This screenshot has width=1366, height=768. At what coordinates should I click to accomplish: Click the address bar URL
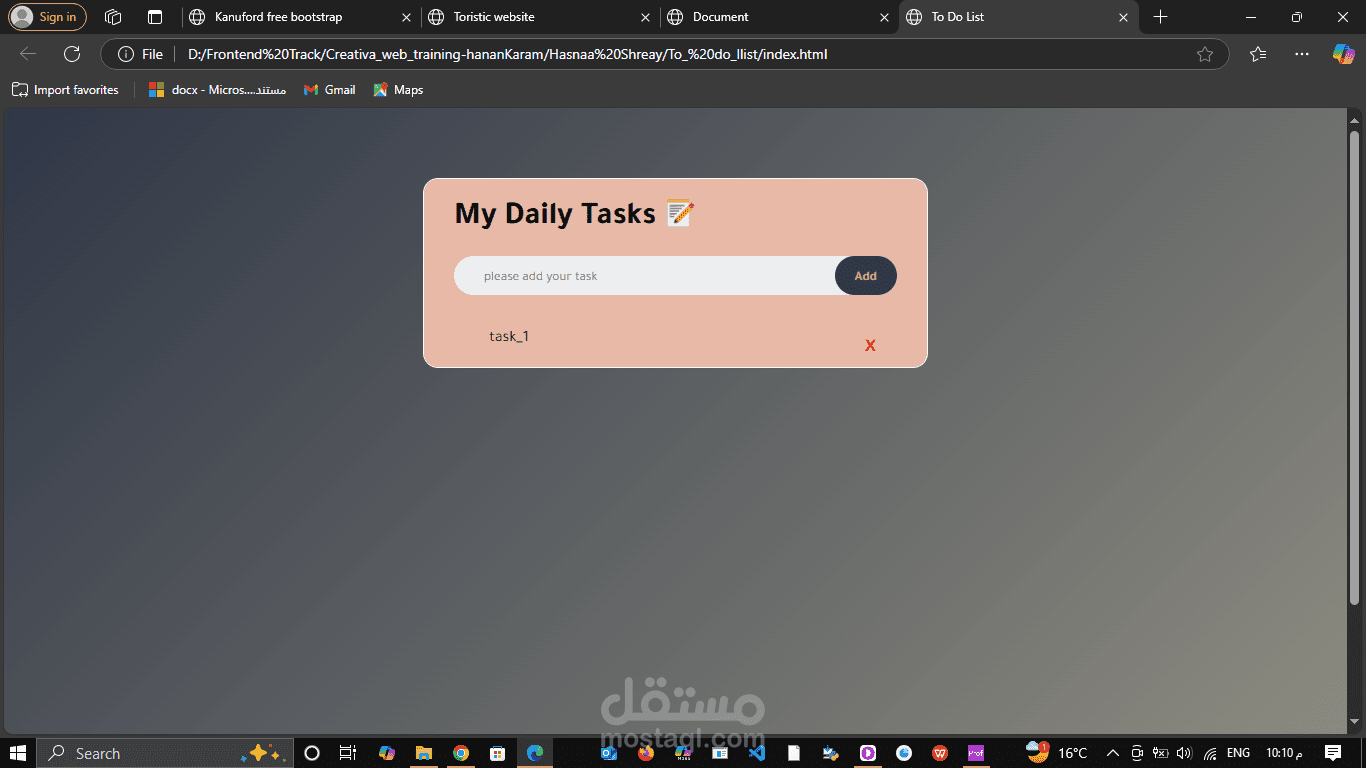(508, 54)
